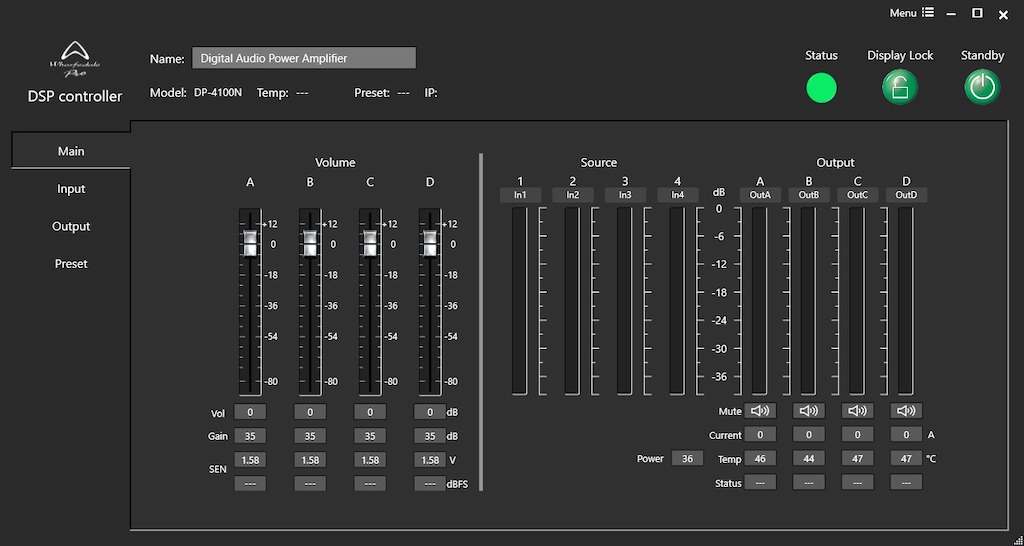Select the Main tab
Image resolution: width=1024 pixels, height=546 pixels.
[x=71, y=151]
